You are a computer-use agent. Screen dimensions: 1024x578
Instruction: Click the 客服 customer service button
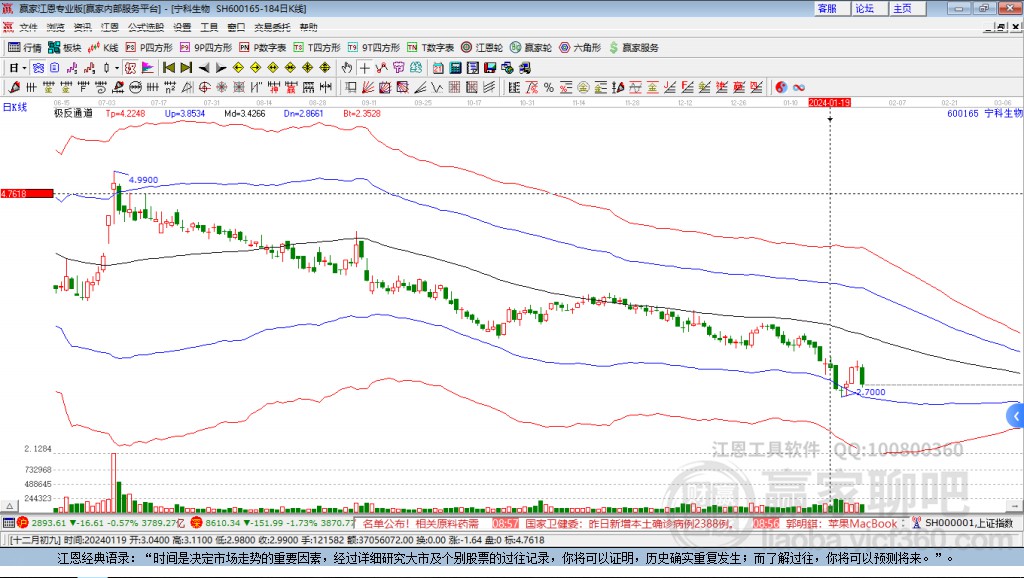pyautogui.click(x=827, y=8)
